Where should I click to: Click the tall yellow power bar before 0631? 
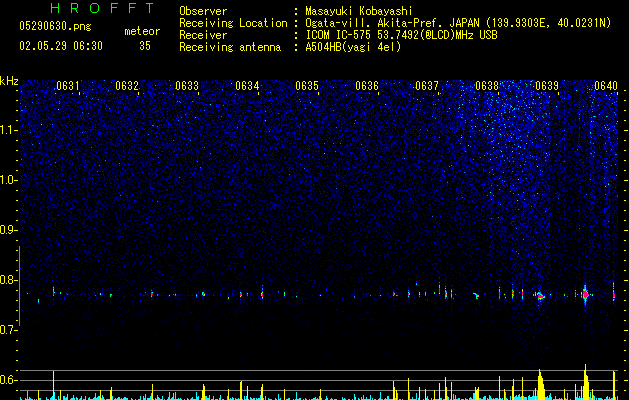53,385
